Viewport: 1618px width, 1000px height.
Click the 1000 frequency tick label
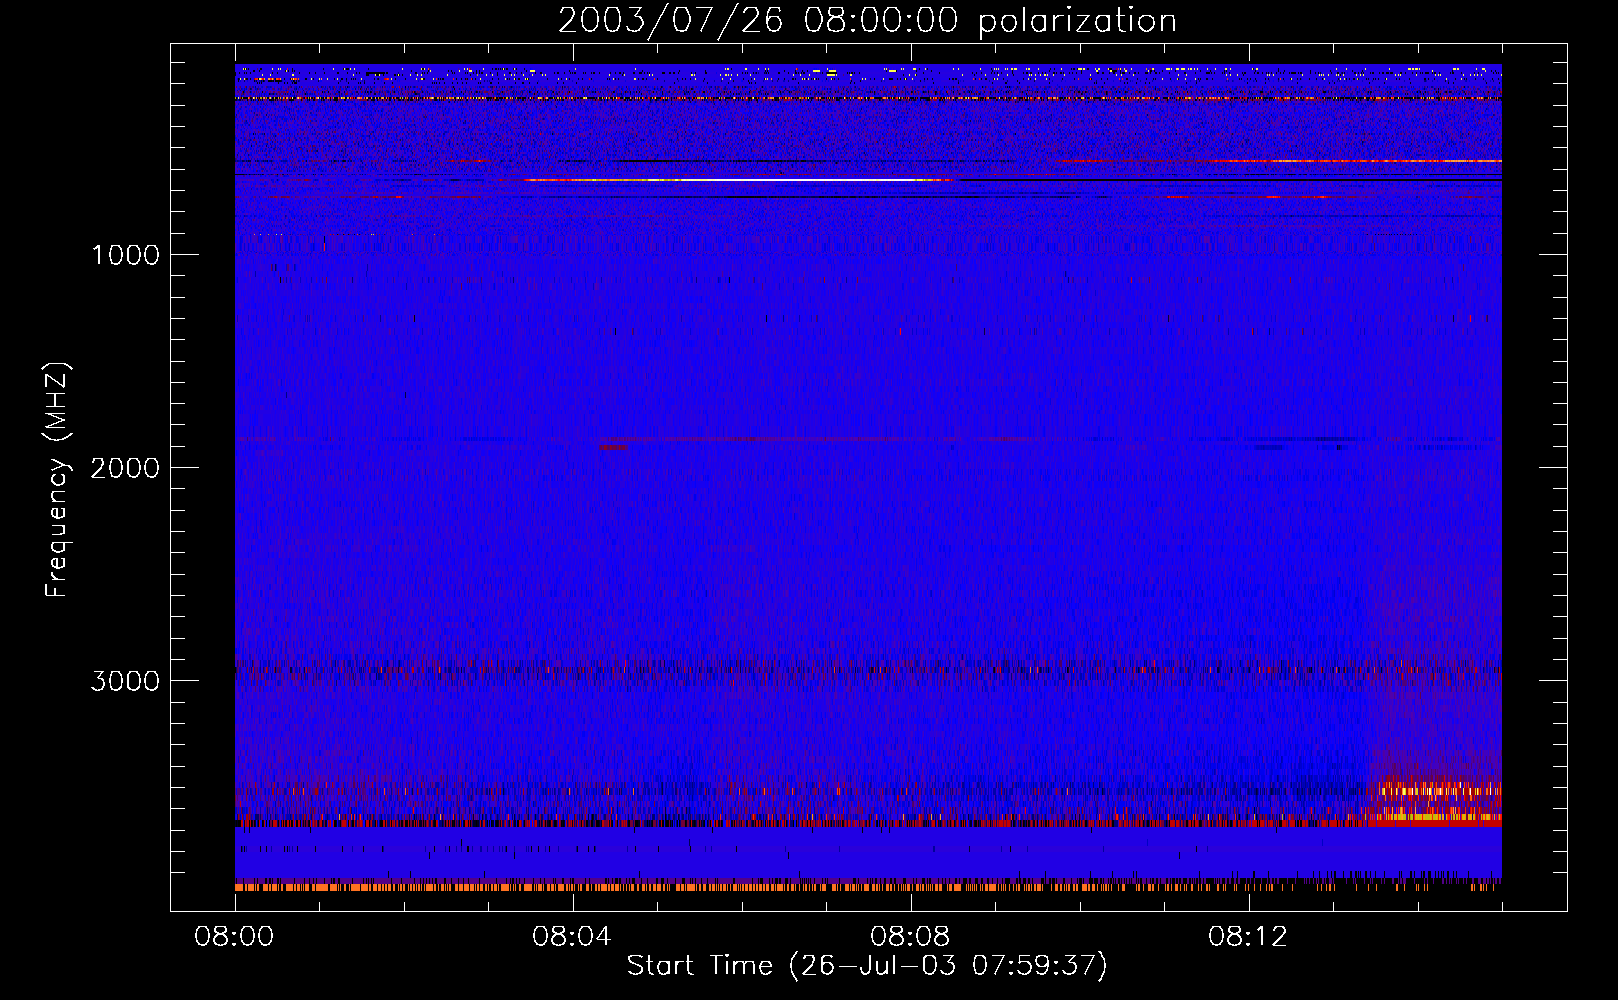point(125,255)
